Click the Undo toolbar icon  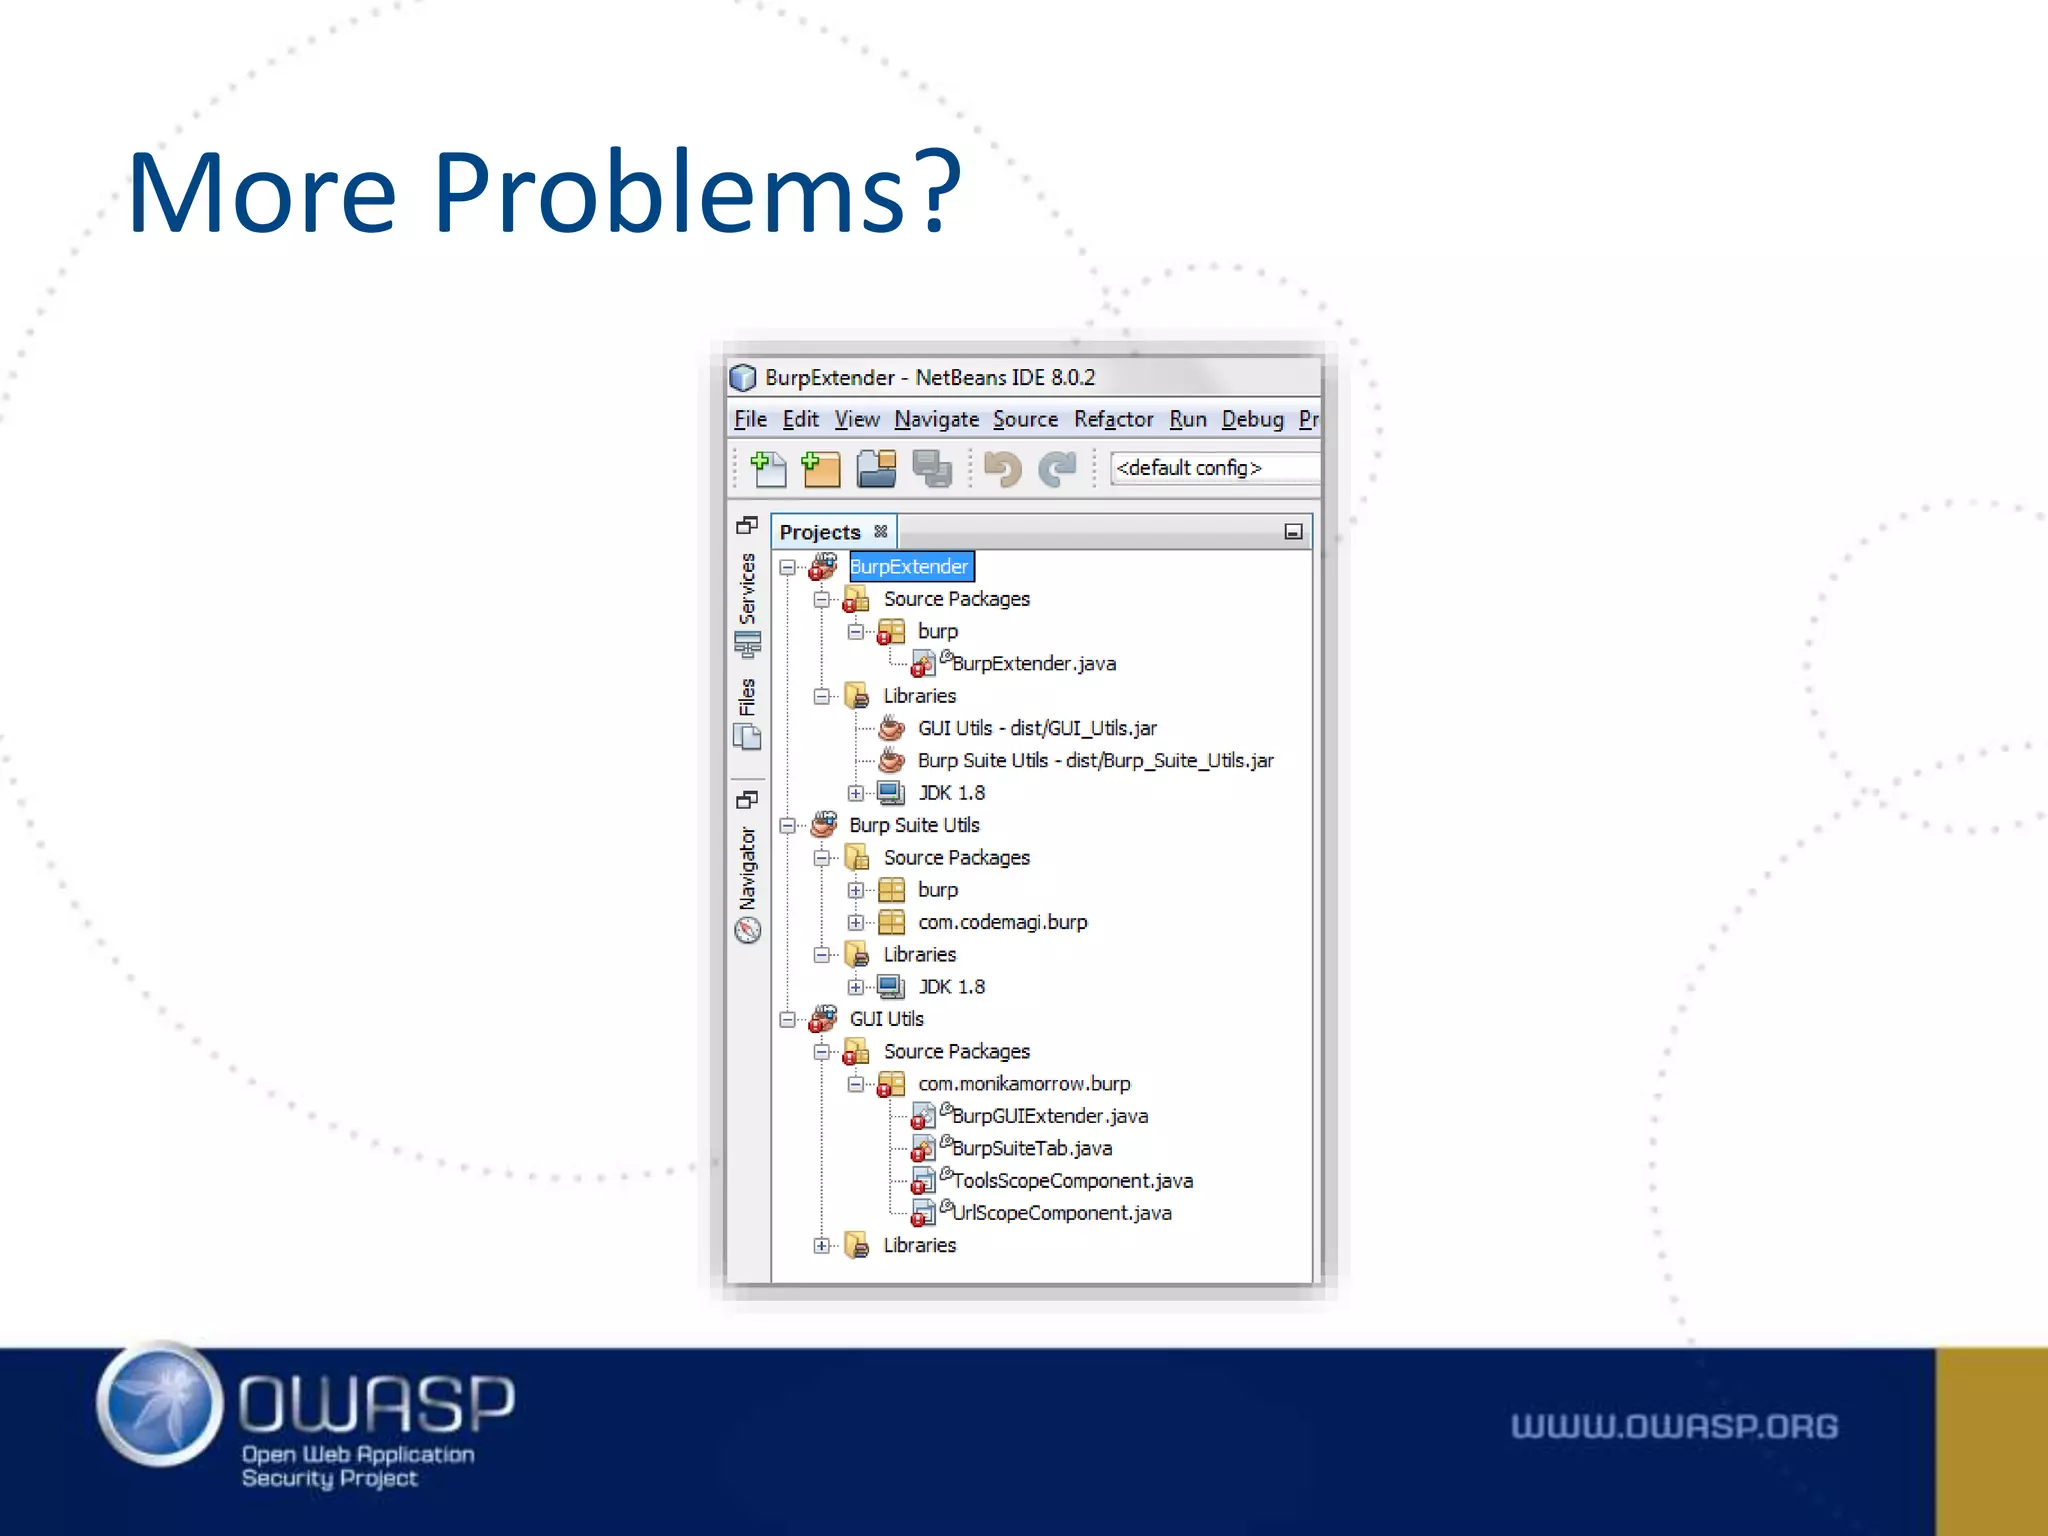coord(1003,468)
